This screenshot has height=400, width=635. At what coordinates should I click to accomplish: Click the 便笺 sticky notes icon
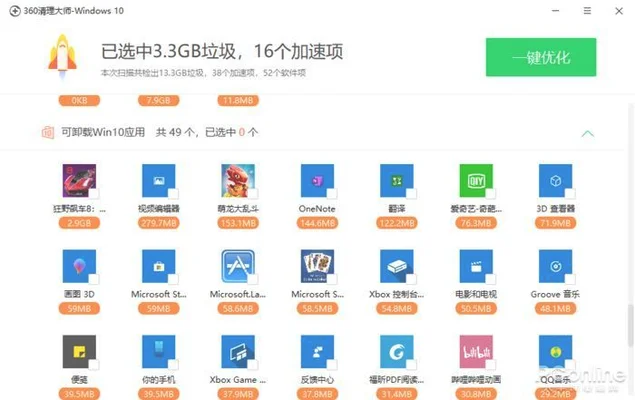(x=79, y=351)
